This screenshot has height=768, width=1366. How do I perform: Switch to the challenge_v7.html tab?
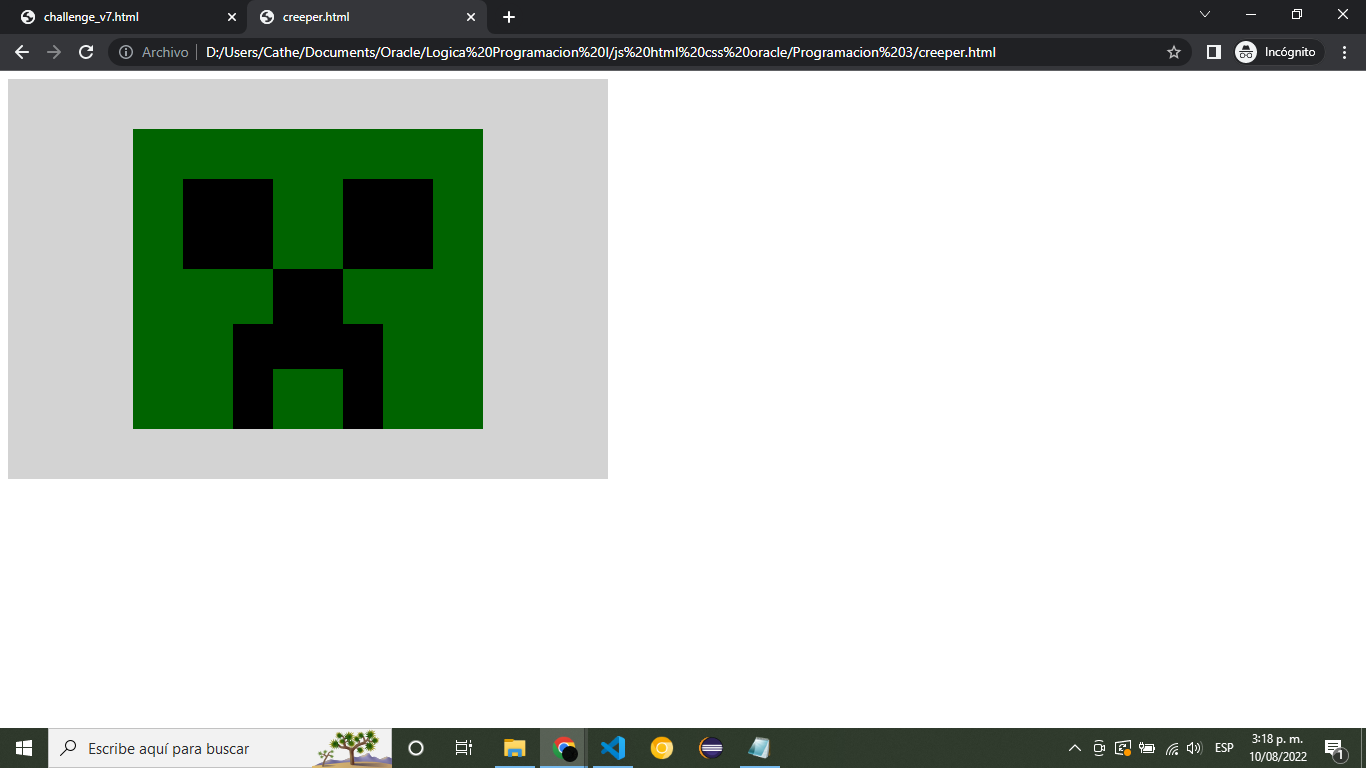pyautogui.click(x=128, y=17)
